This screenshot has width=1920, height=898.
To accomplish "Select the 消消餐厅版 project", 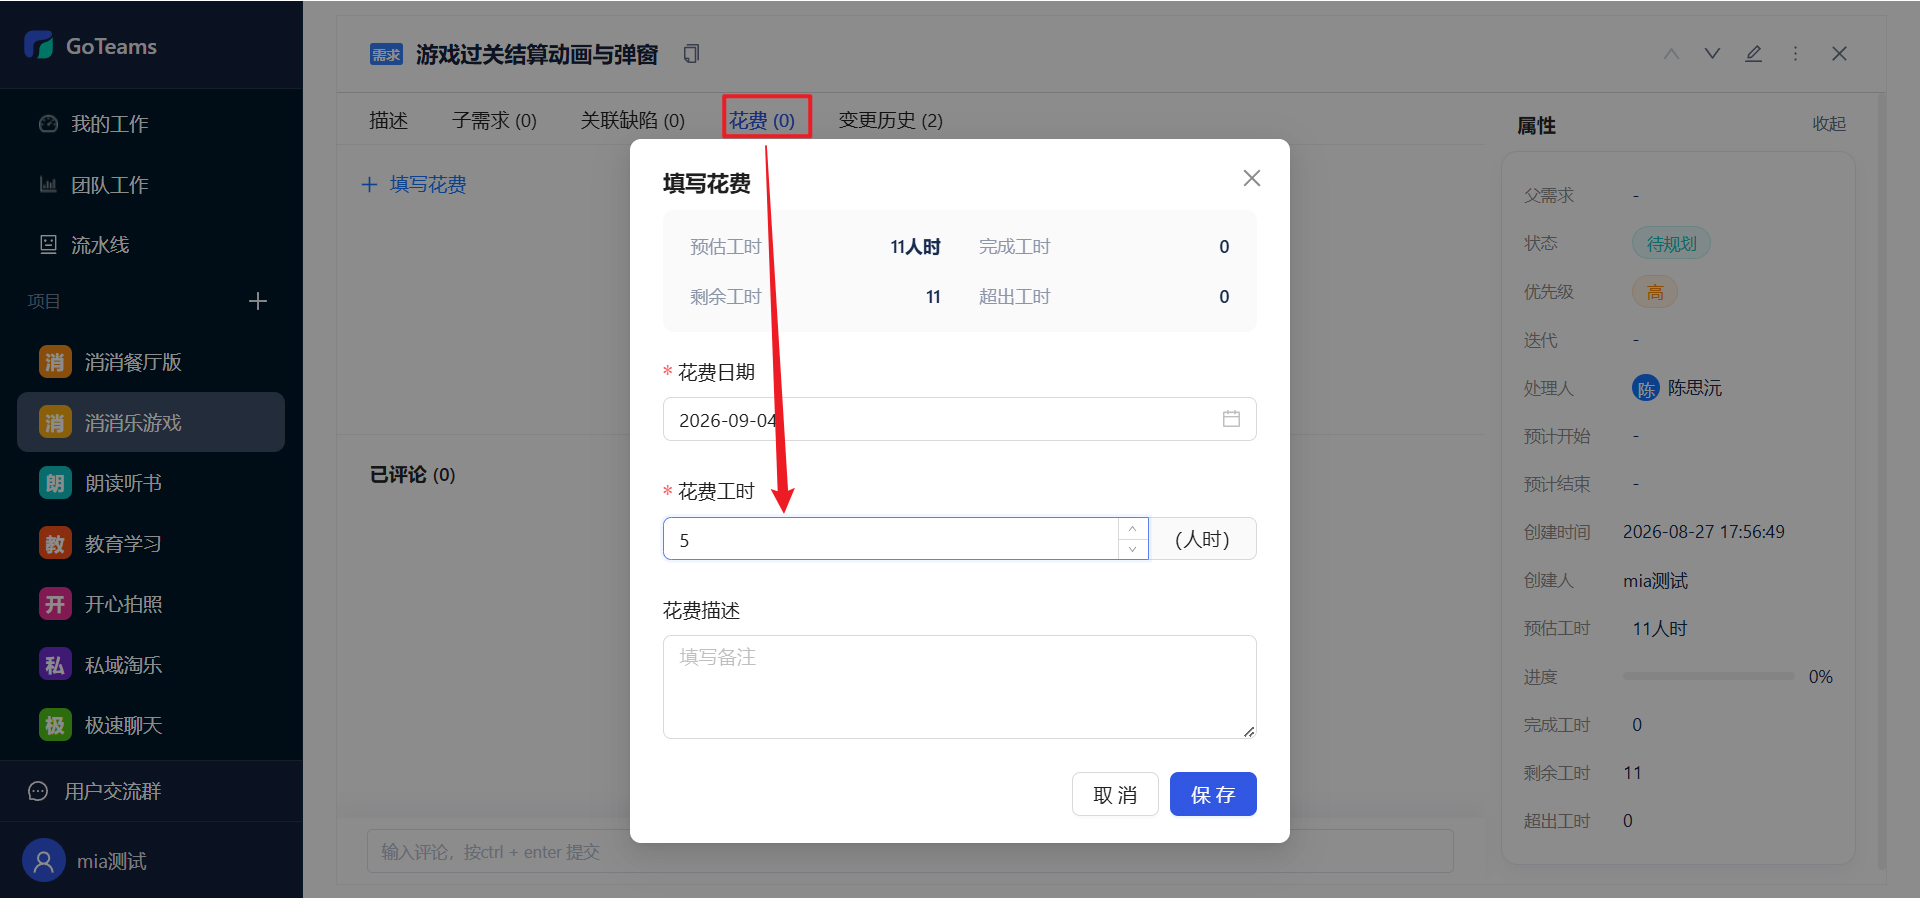I will point(151,362).
